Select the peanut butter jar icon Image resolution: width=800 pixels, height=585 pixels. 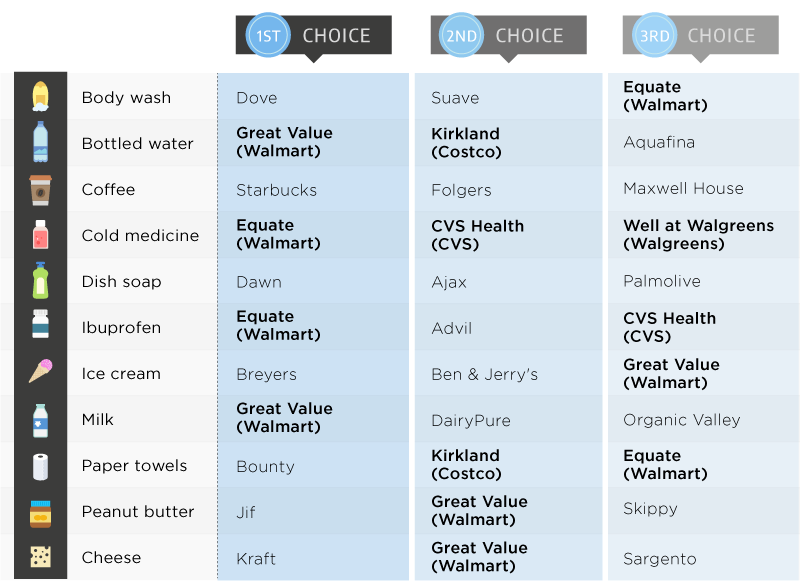[40, 512]
